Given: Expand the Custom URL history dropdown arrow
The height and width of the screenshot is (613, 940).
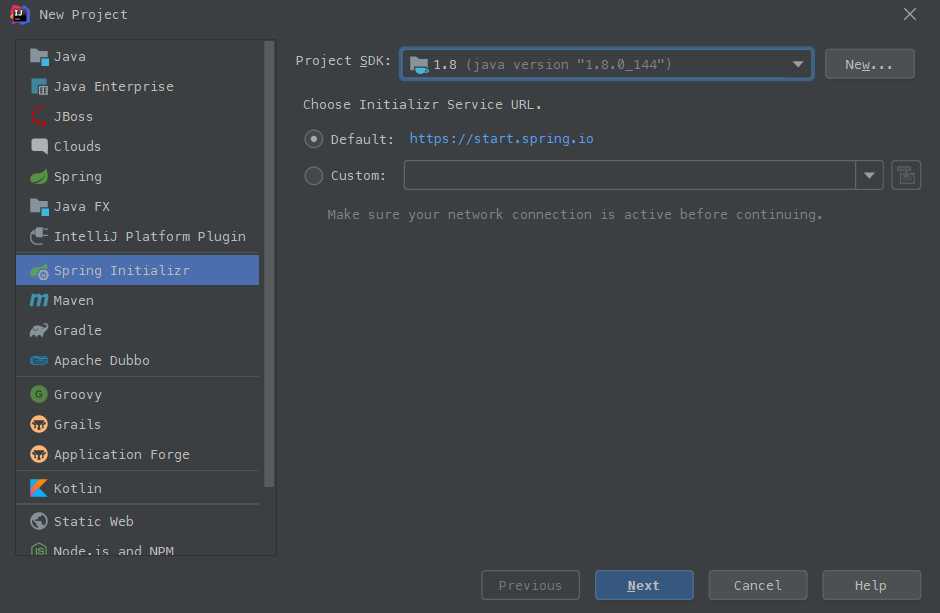Looking at the screenshot, I should click(869, 175).
